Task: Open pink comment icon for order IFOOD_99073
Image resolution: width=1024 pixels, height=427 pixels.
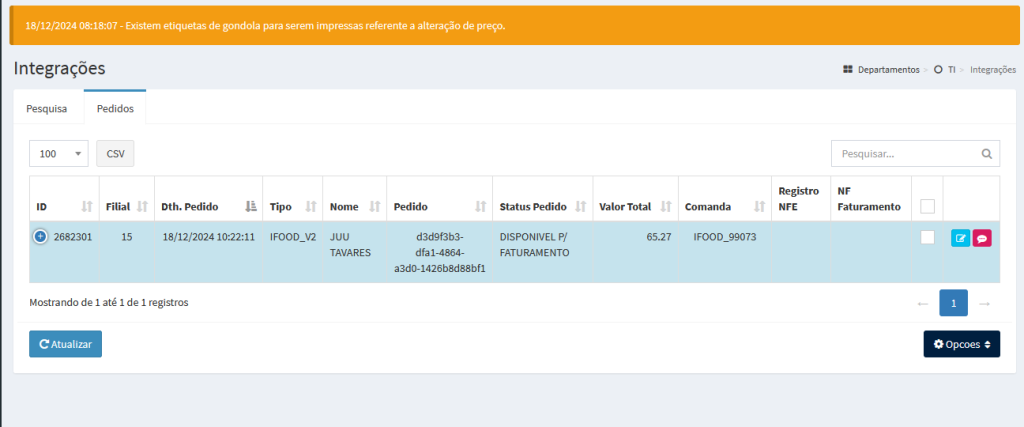Action: [982, 238]
